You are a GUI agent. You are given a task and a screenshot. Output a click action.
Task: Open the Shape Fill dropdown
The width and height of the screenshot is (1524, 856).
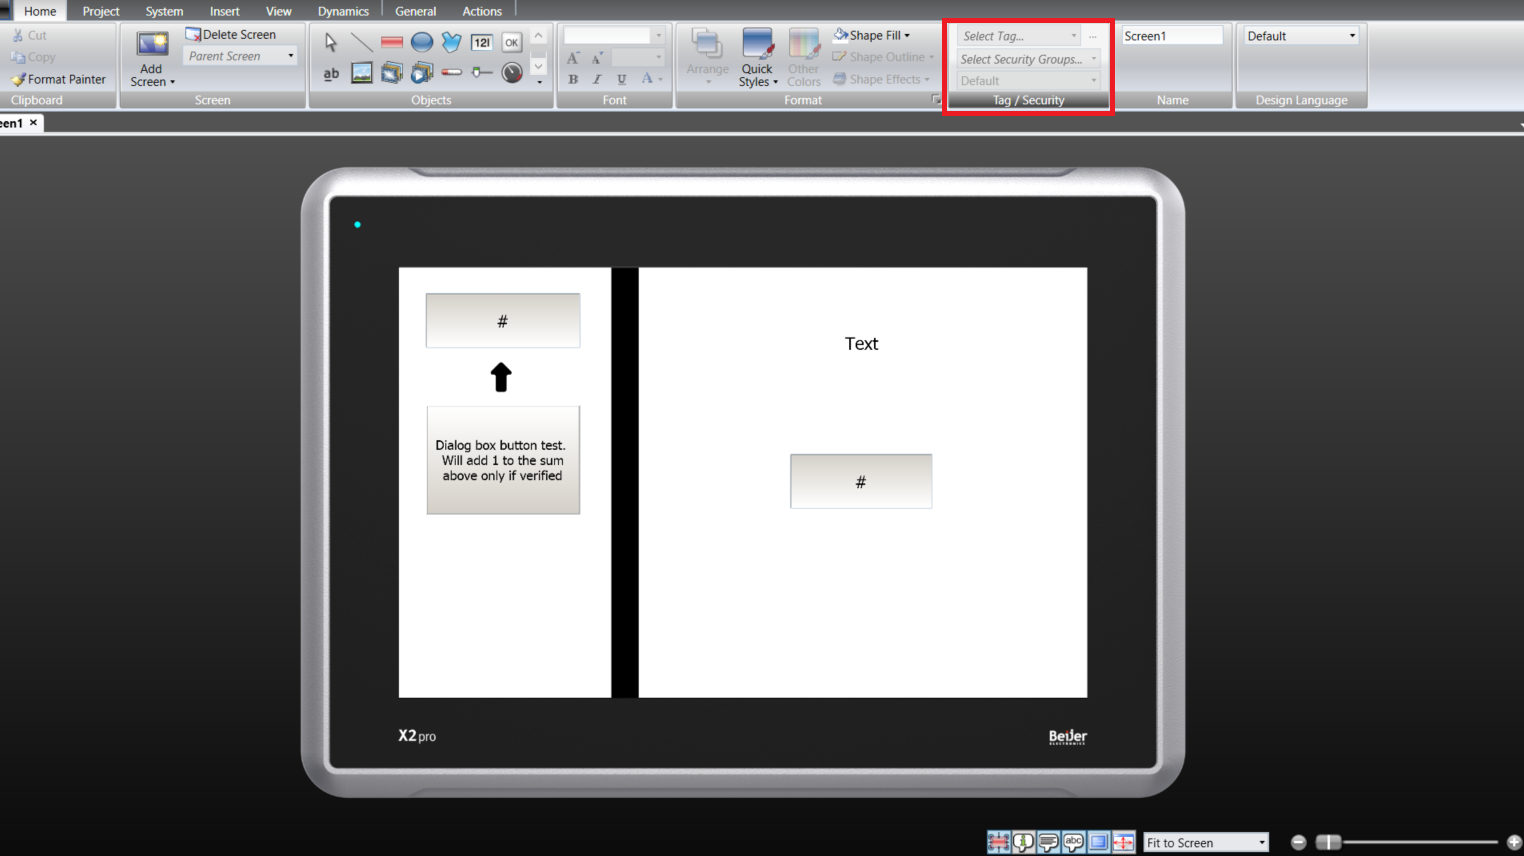tap(872, 35)
